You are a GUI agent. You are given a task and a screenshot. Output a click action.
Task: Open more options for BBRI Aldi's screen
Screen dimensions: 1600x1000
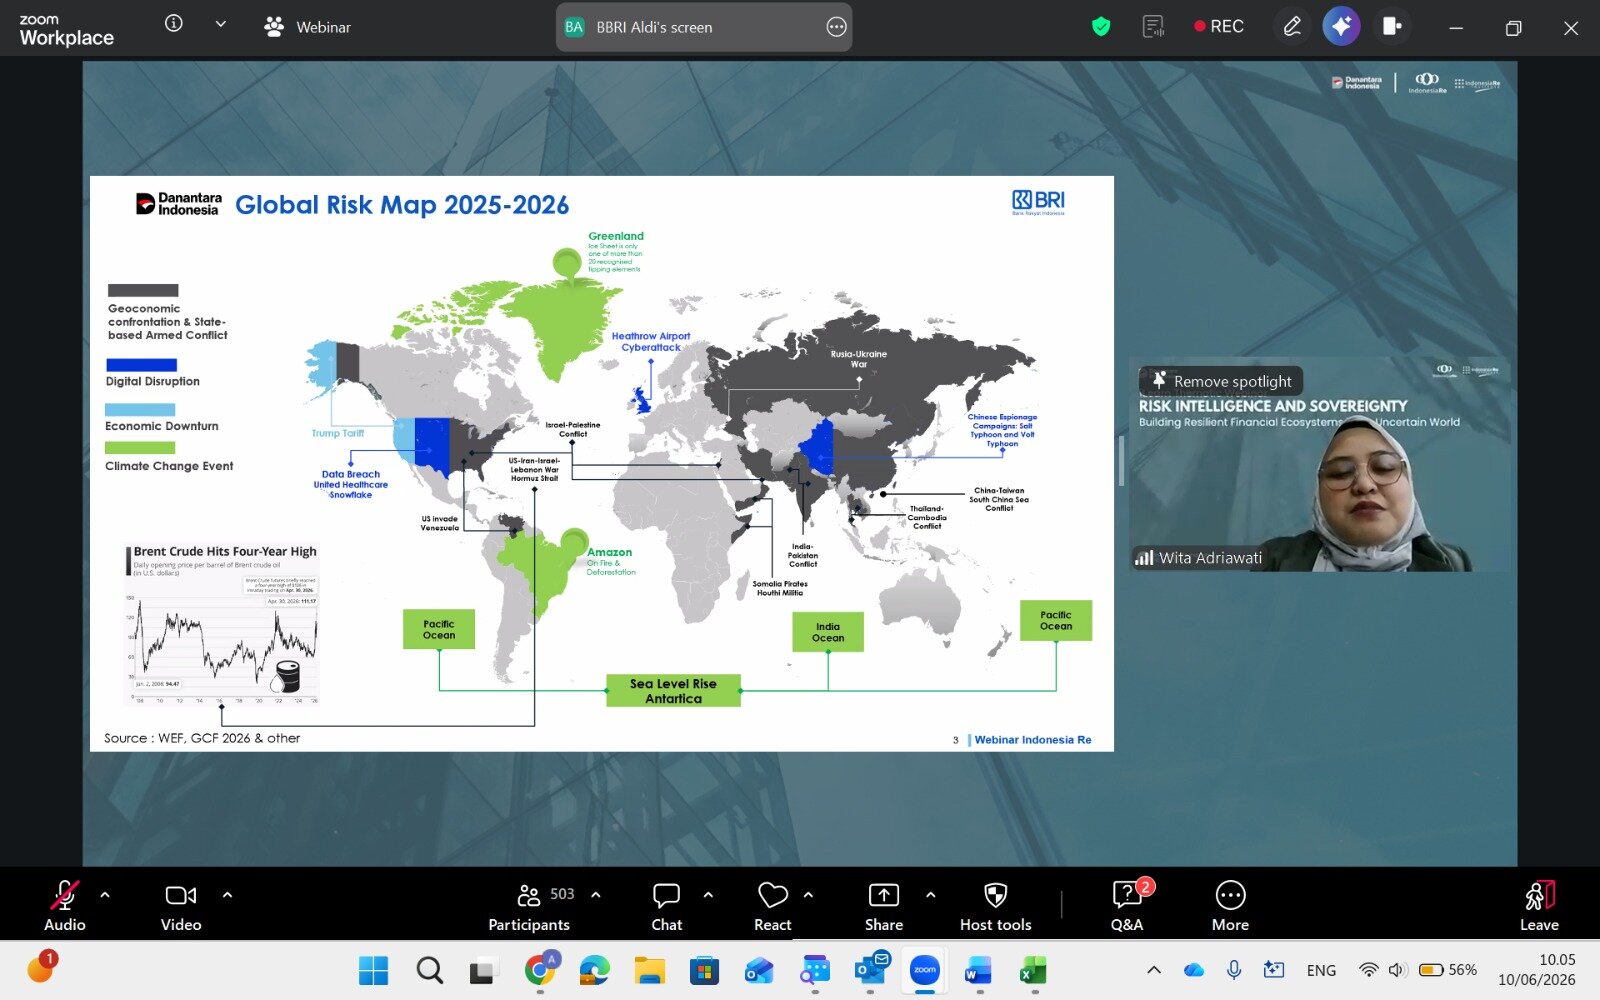(x=836, y=27)
